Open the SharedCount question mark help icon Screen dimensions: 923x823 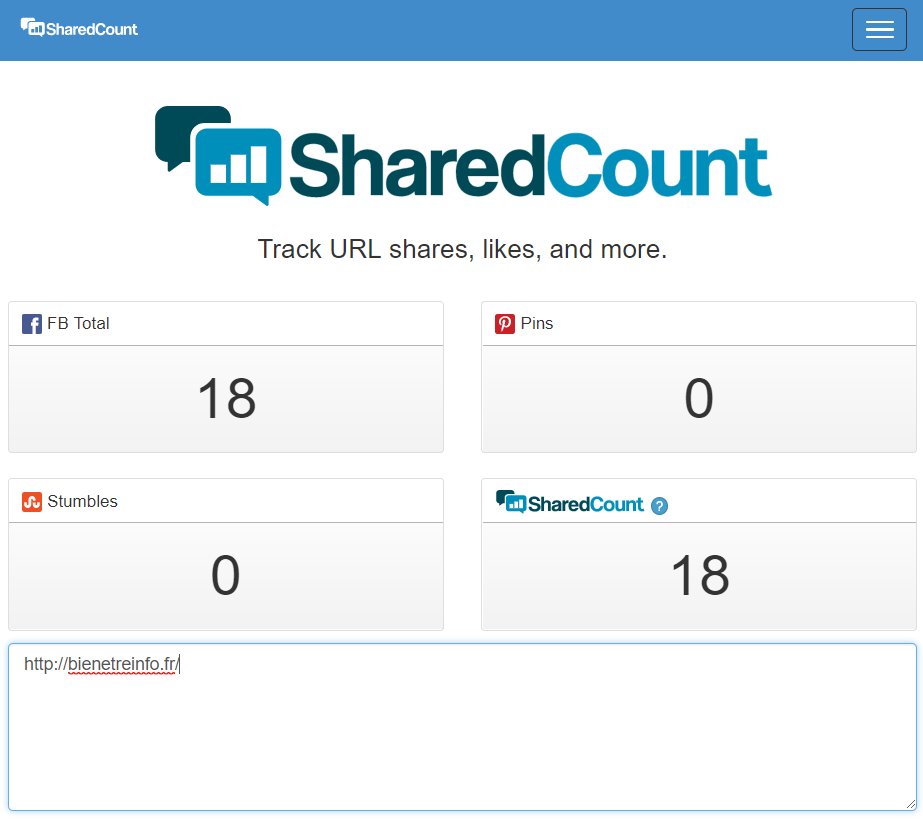[x=659, y=506]
